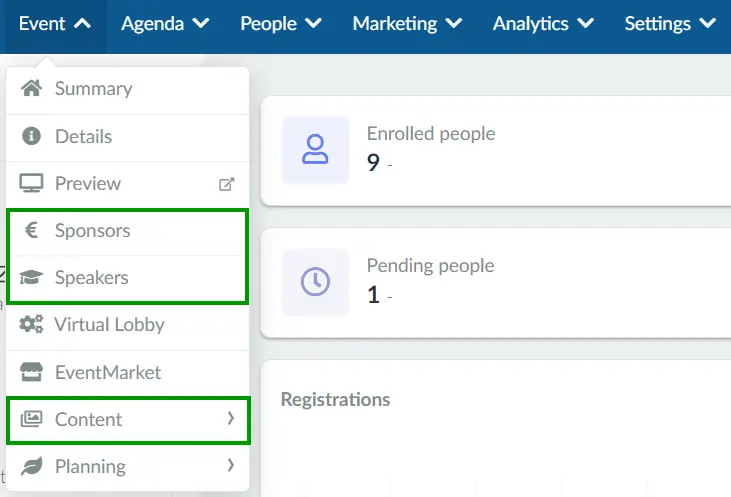Screen dimensions: 731x497
Task: Click the Enrolled people card
Action: [x=496, y=151]
